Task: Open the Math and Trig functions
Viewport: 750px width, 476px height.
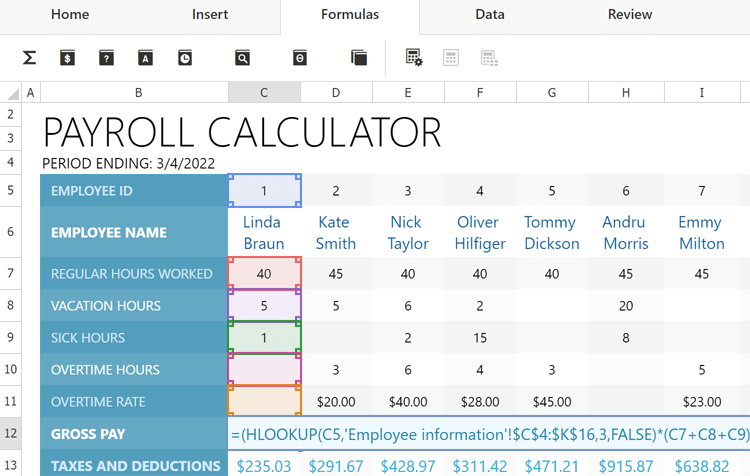Action: coord(300,58)
